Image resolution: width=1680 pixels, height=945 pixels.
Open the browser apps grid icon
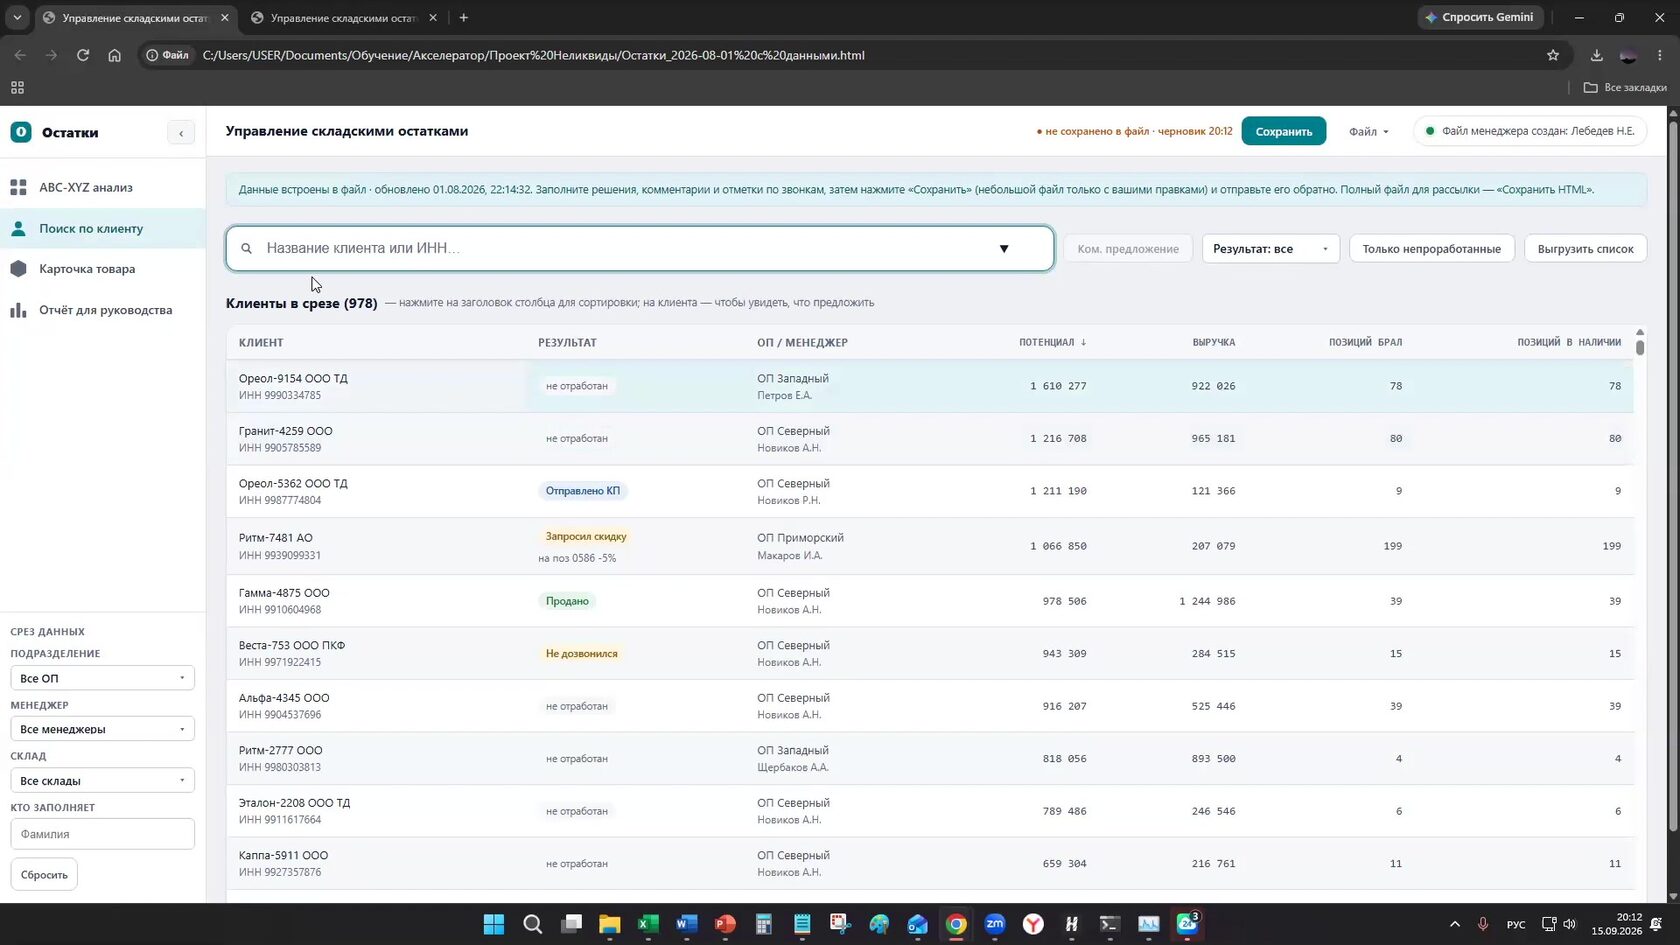click(17, 87)
